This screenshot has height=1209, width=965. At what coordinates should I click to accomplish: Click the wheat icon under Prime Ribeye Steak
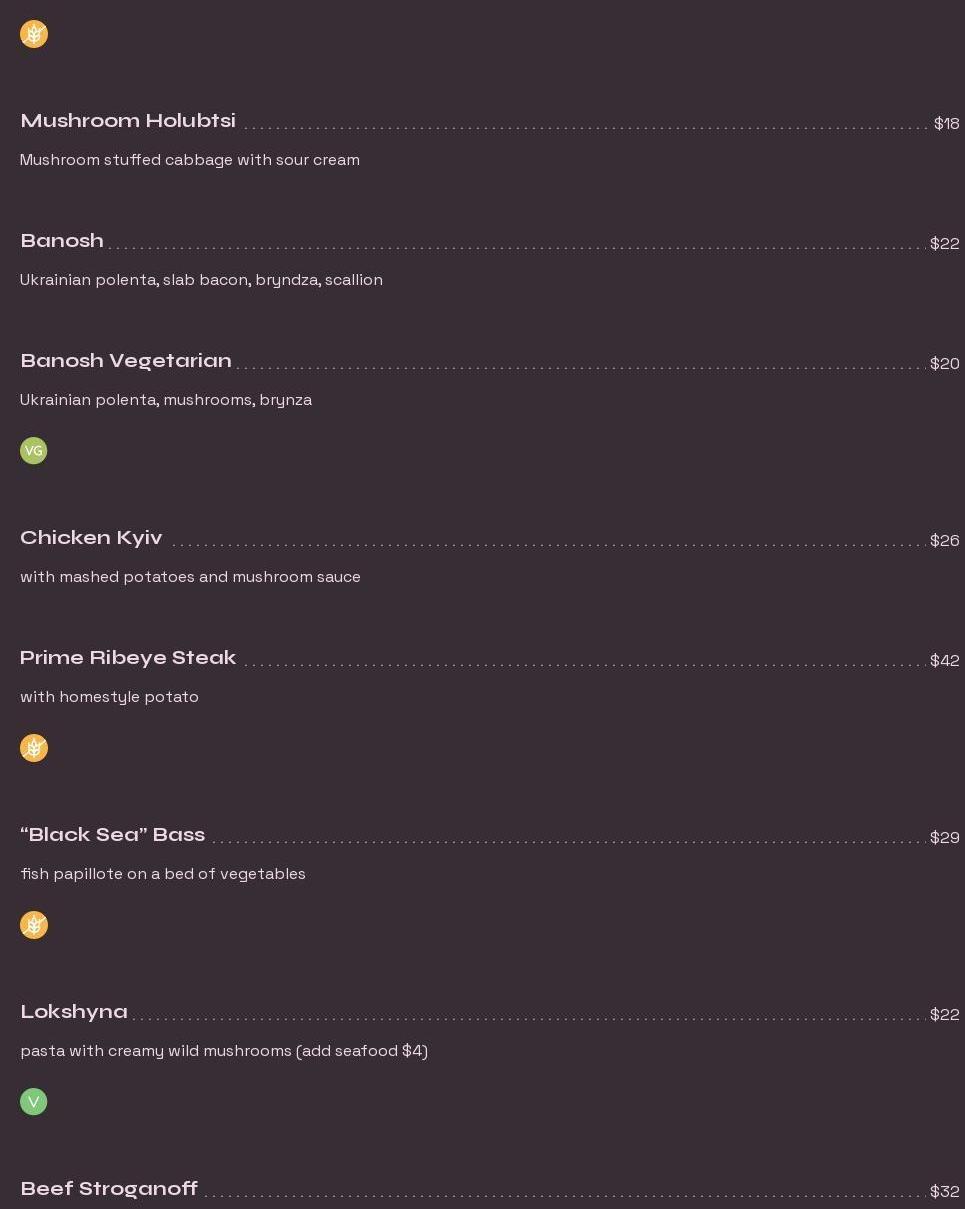[34, 748]
